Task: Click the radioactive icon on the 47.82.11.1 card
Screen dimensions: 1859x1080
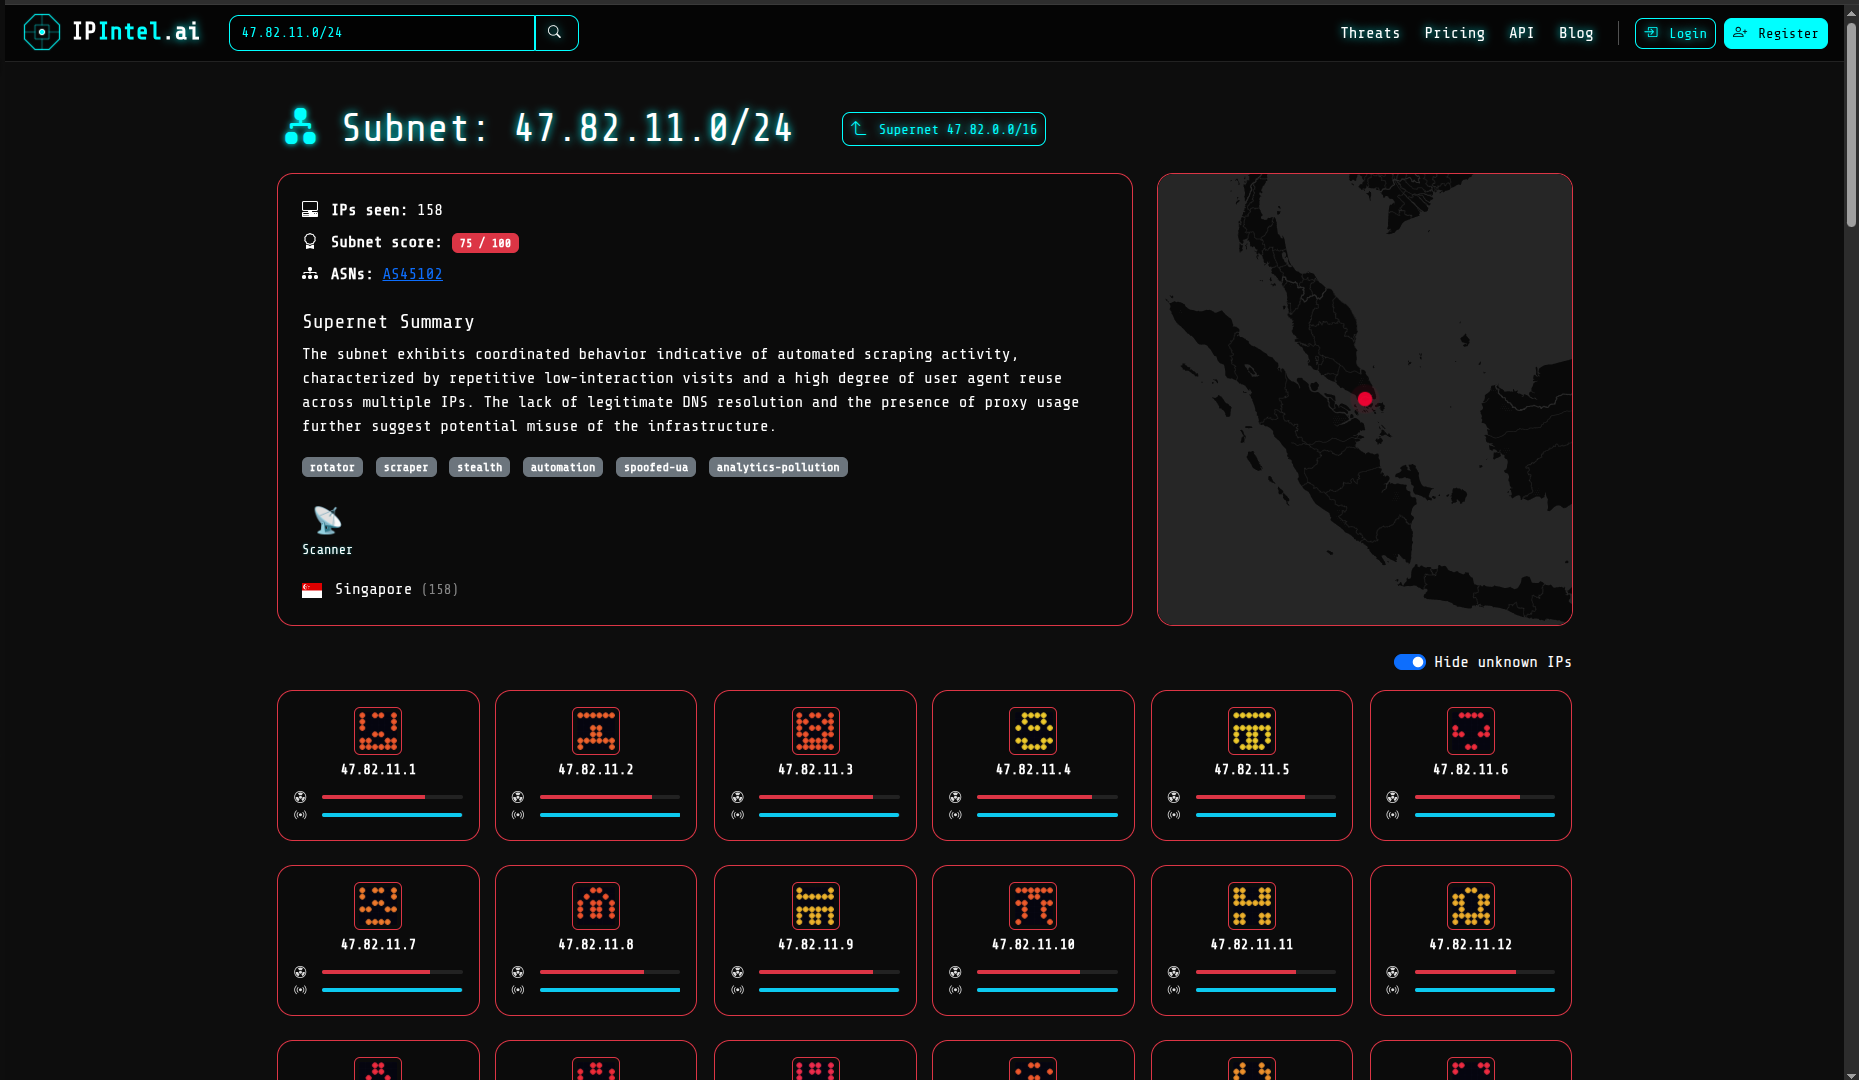Action: pyautogui.click(x=299, y=797)
